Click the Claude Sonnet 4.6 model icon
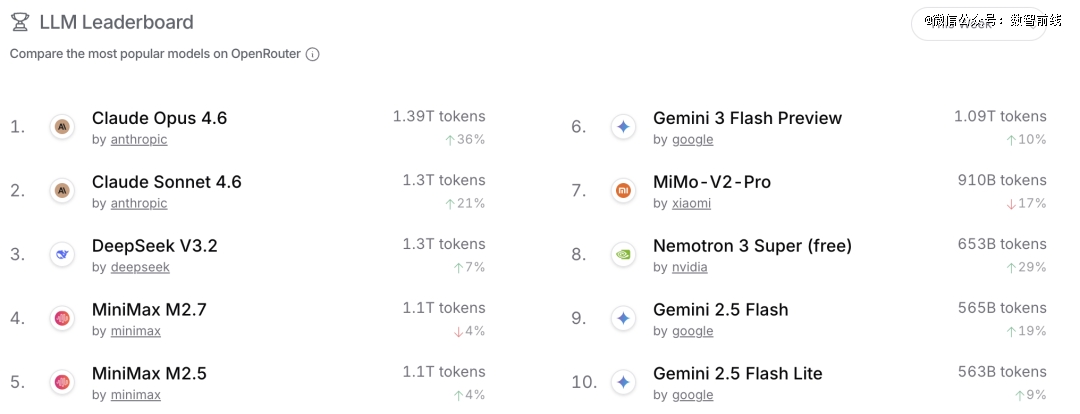This screenshot has height=414, width=1080. coord(62,191)
